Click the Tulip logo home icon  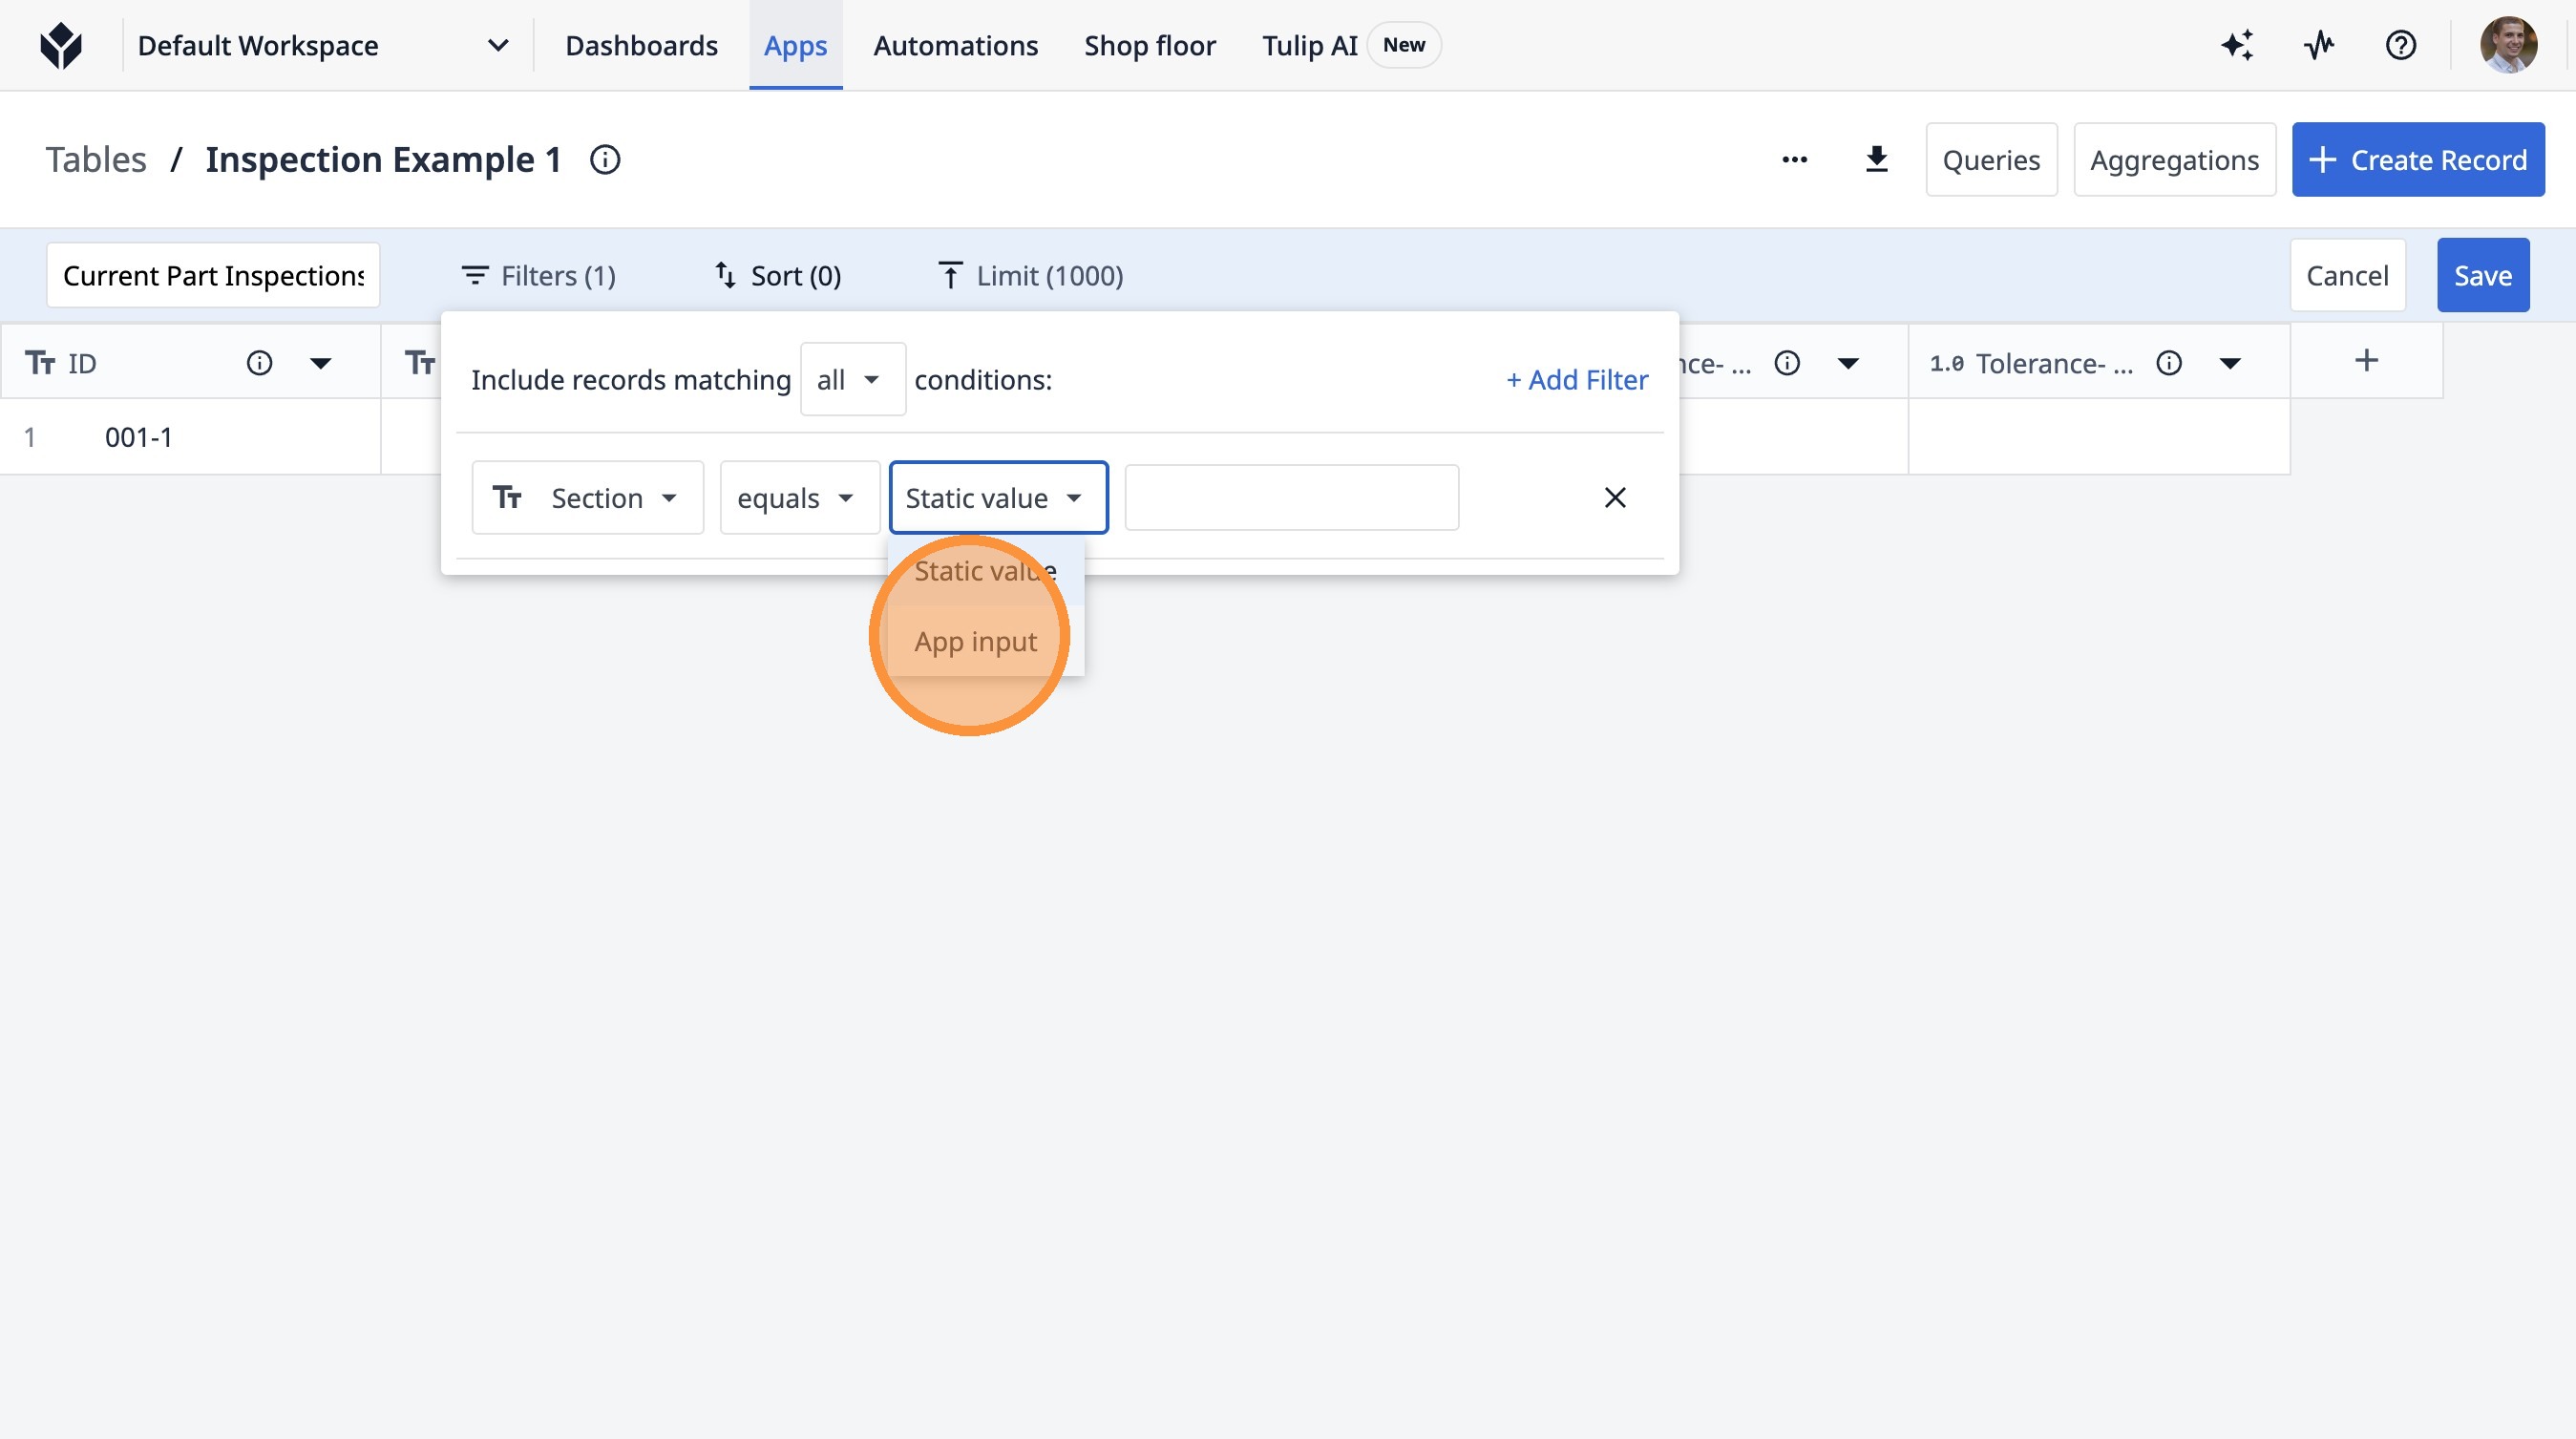click(x=61, y=45)
